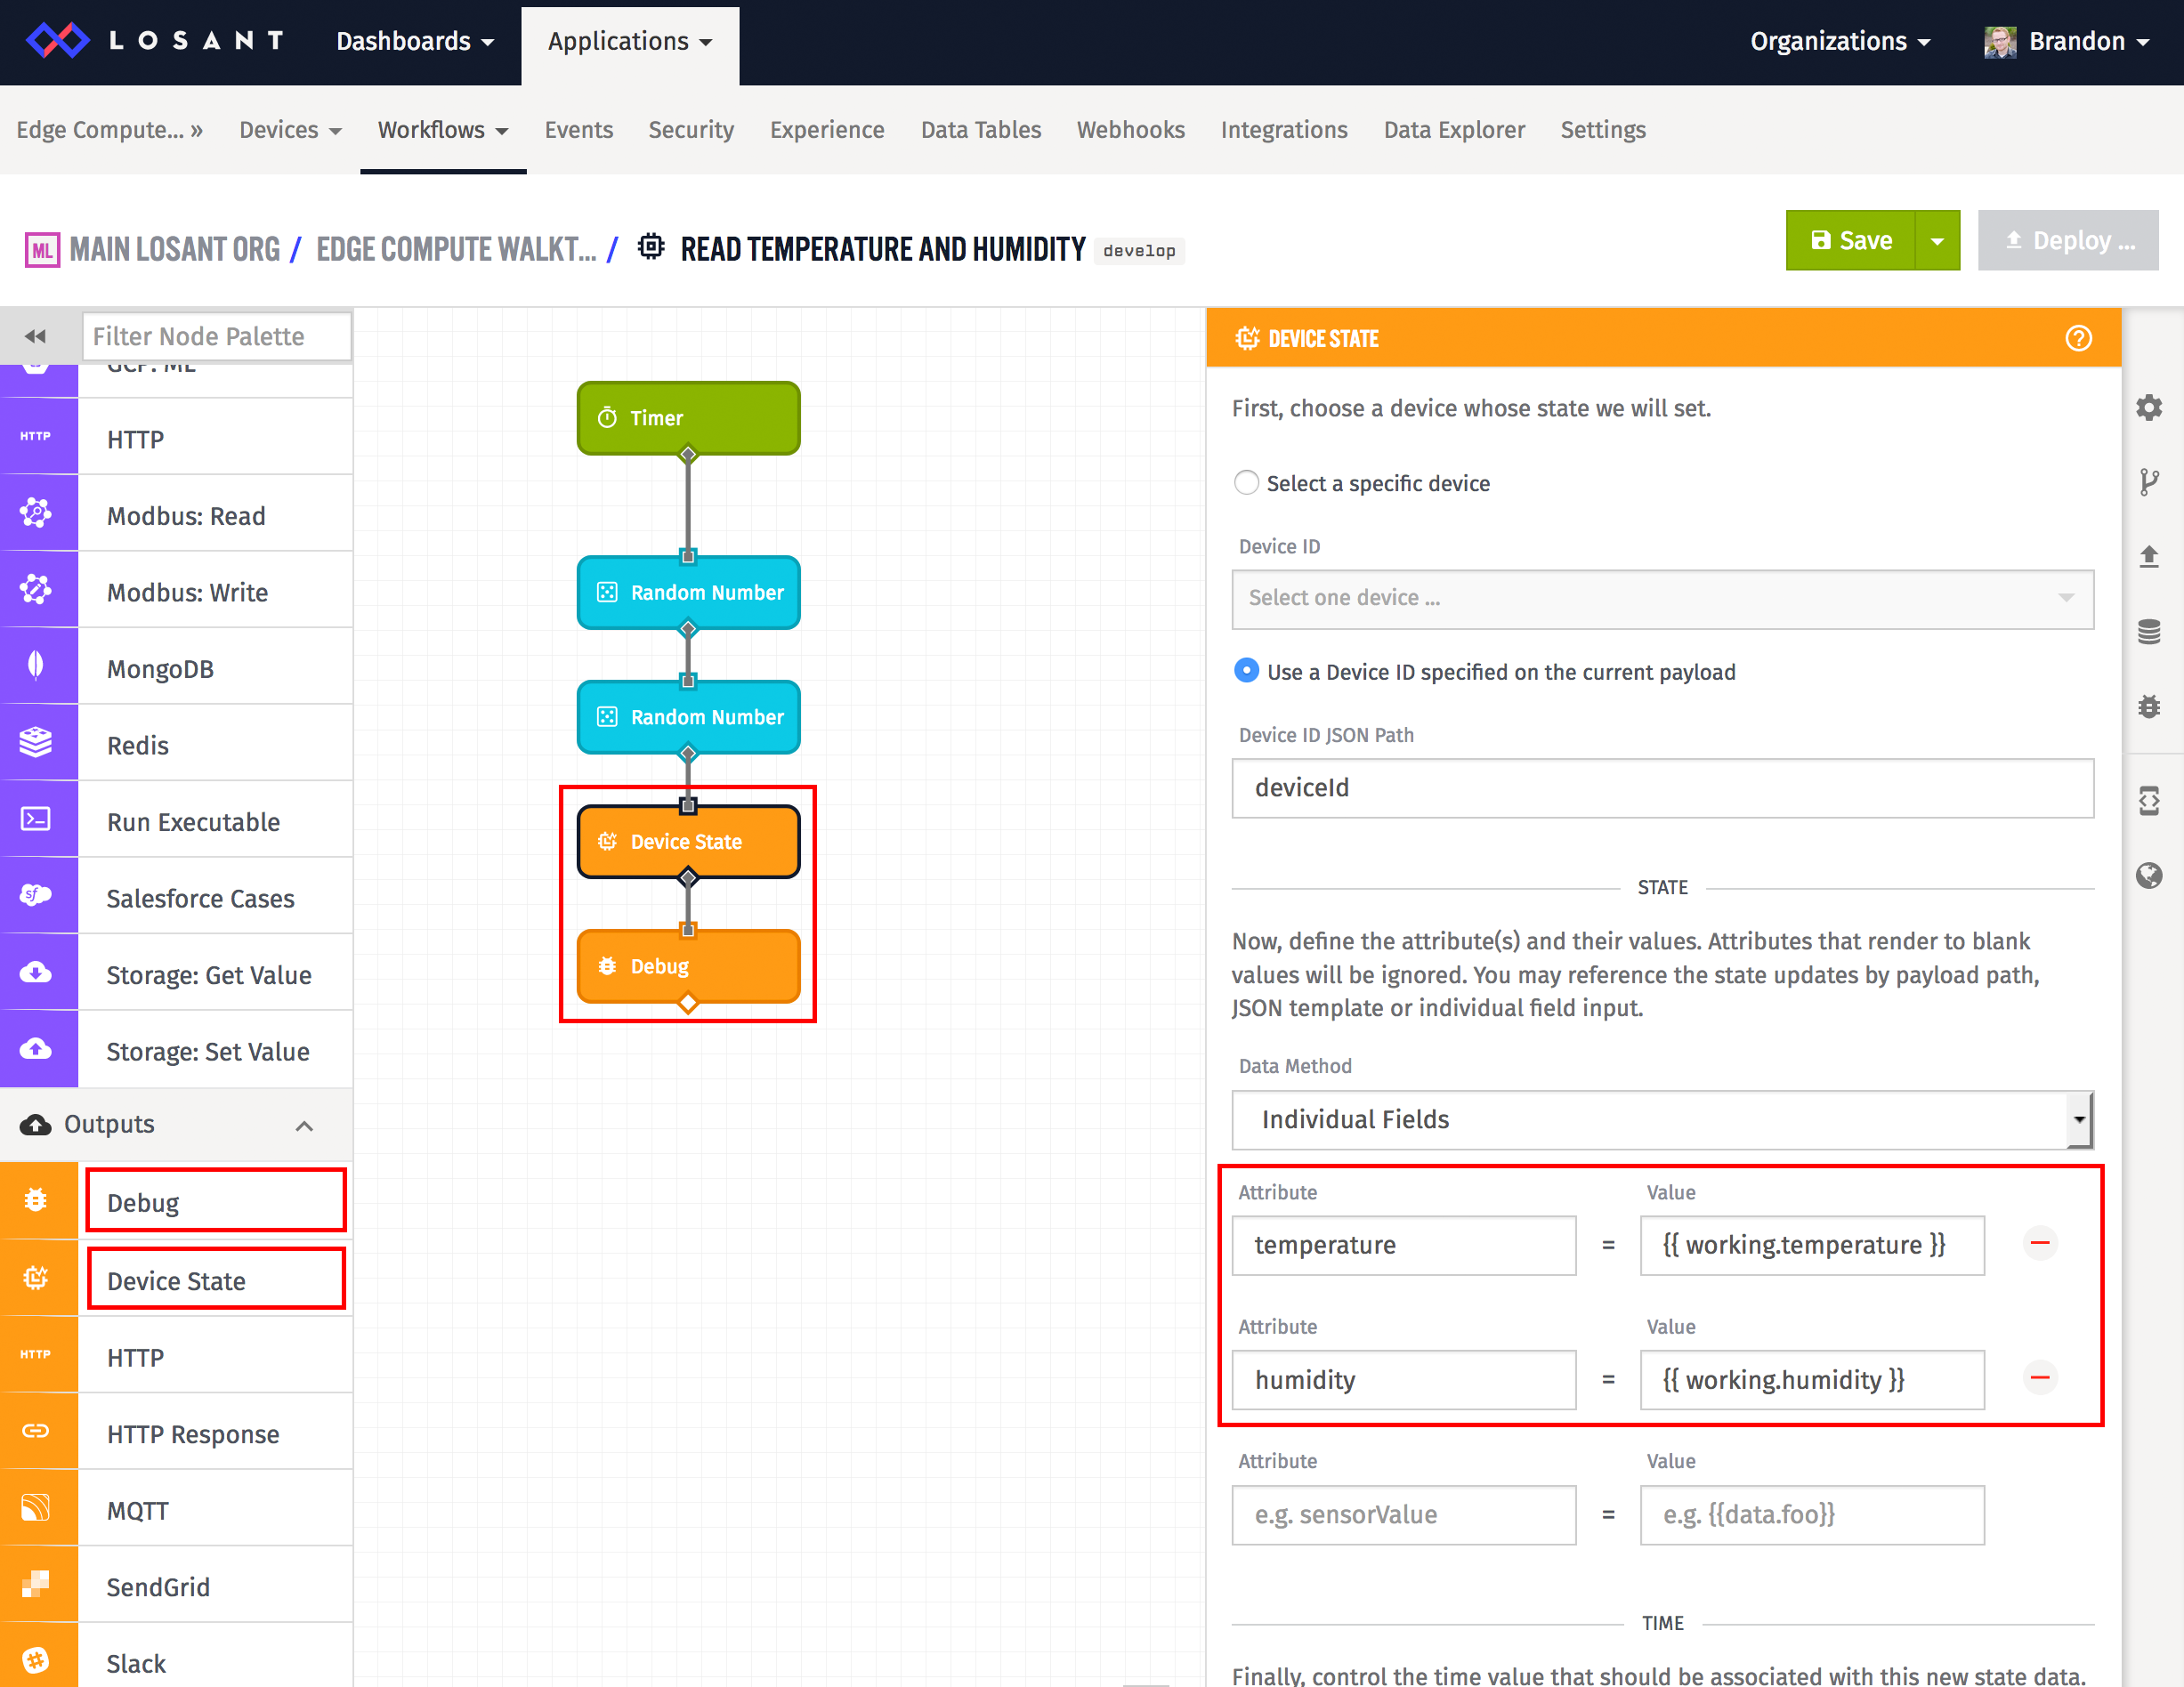Viewport: 2184px width, 1687px height.
Task: Go to Settings tab
Action: tap(1603, 130)
